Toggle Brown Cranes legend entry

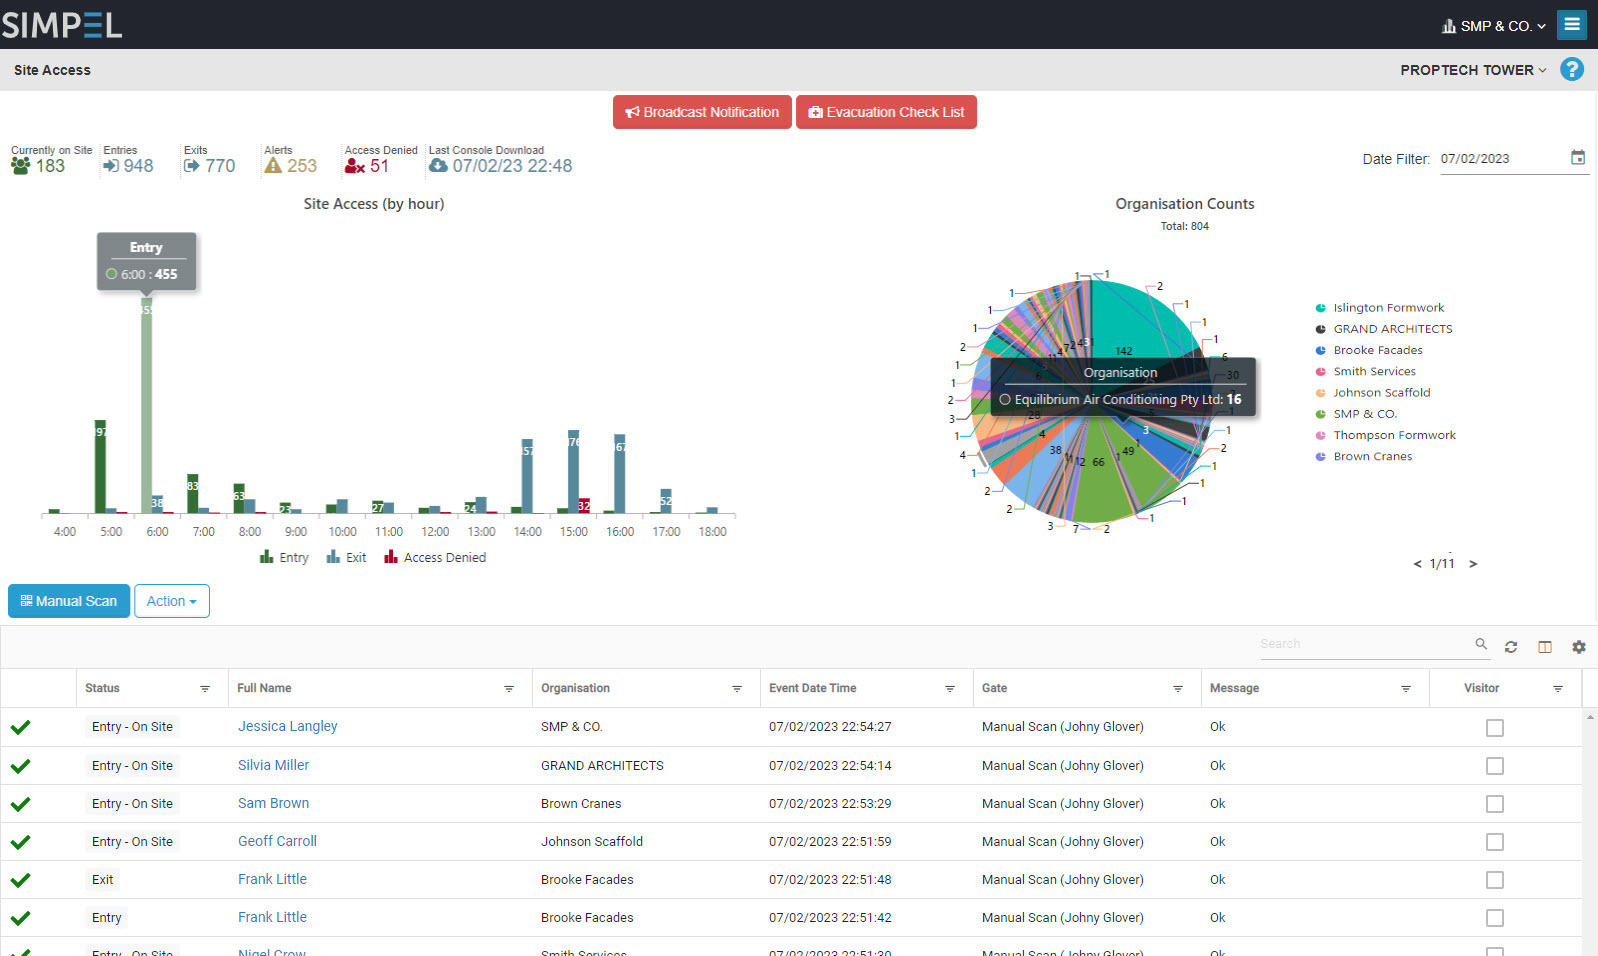pos(1364,456)
